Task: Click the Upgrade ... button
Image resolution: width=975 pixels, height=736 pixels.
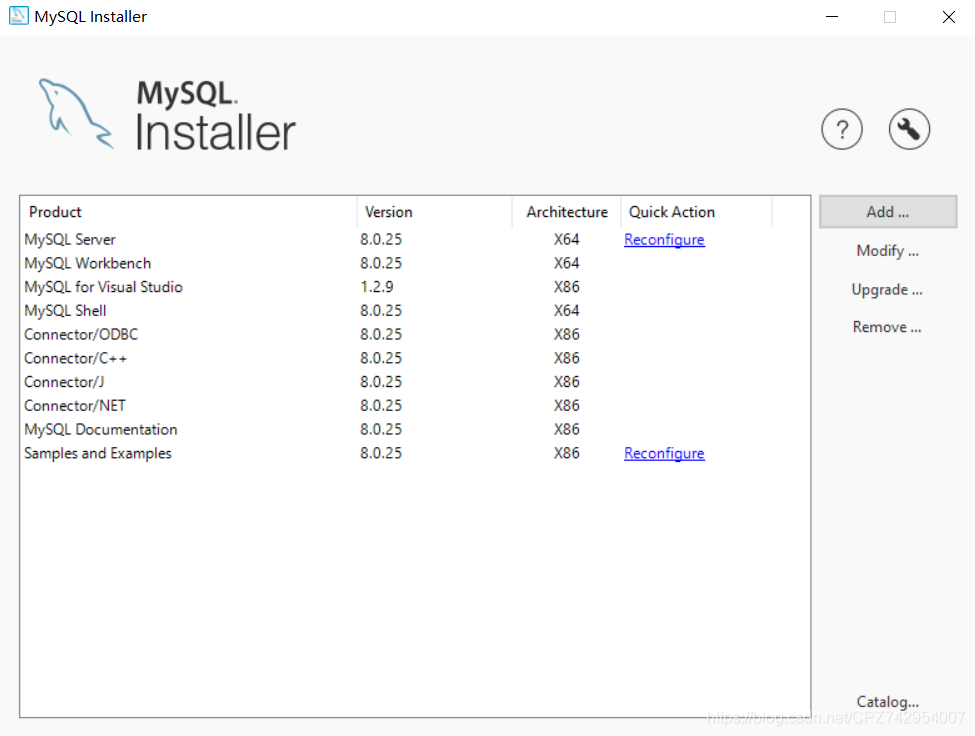Action: (x=887, y=290)
